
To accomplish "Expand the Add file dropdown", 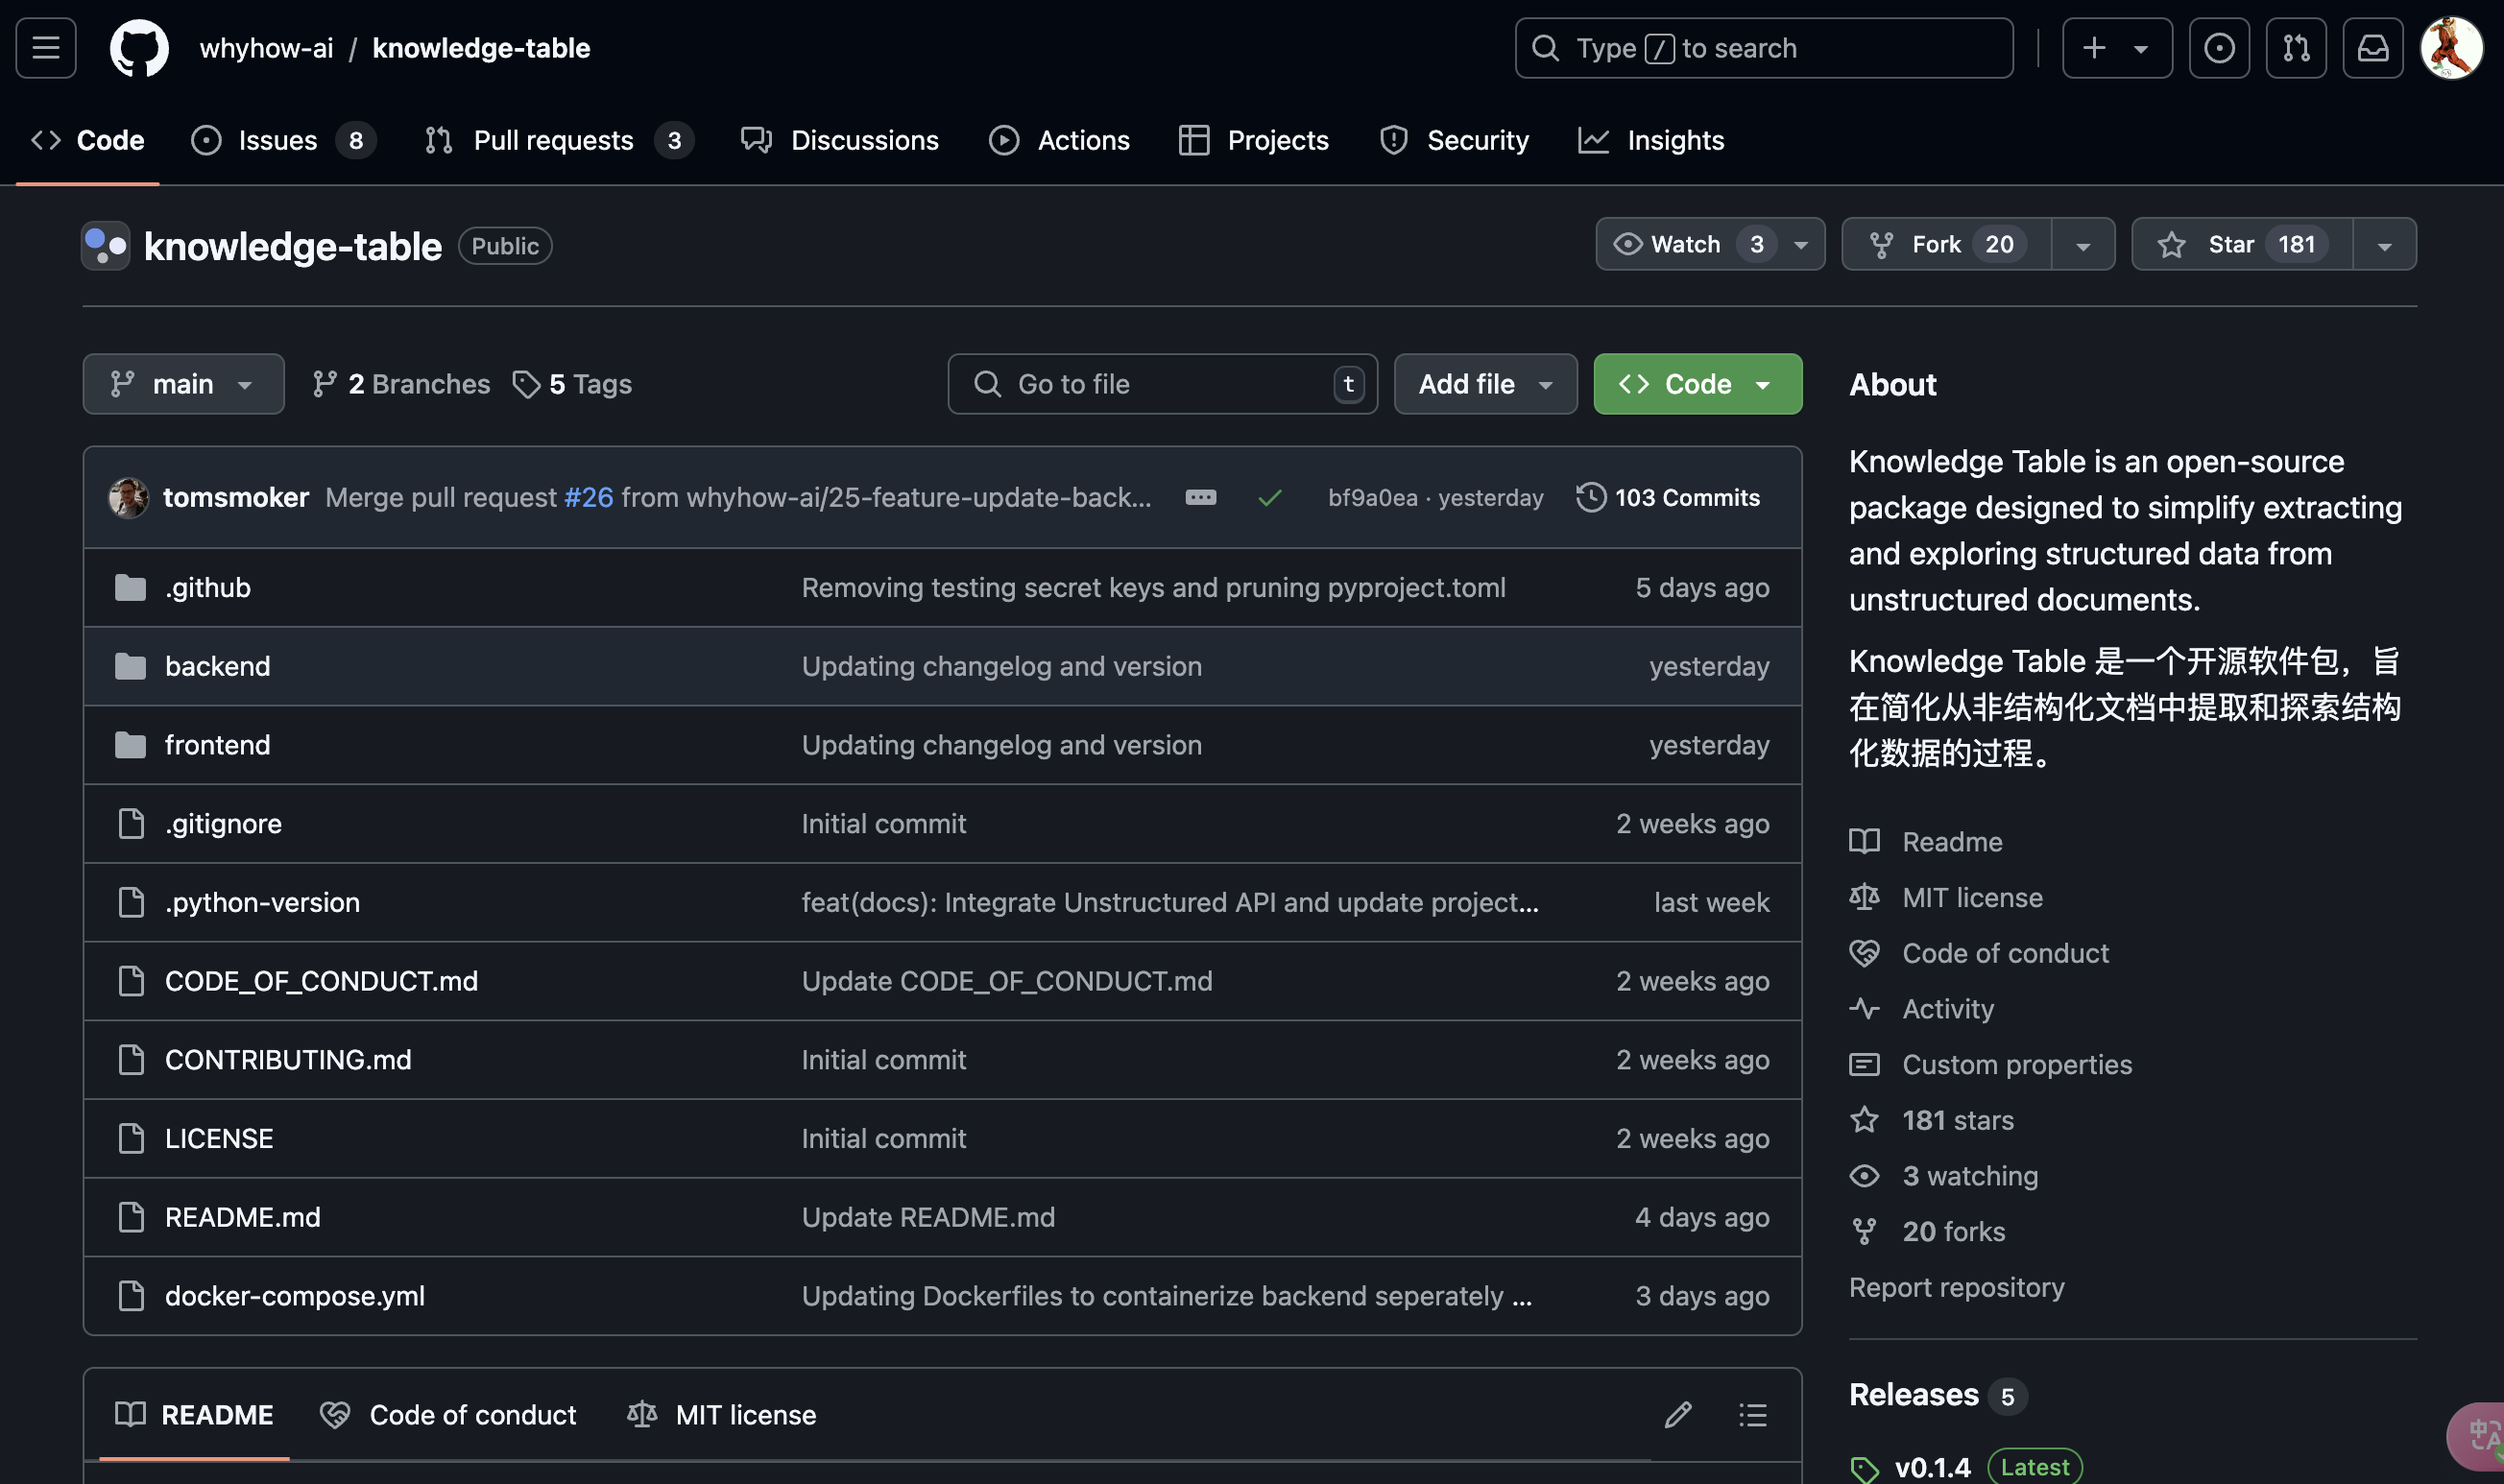I will click(x=1485, y=384).
